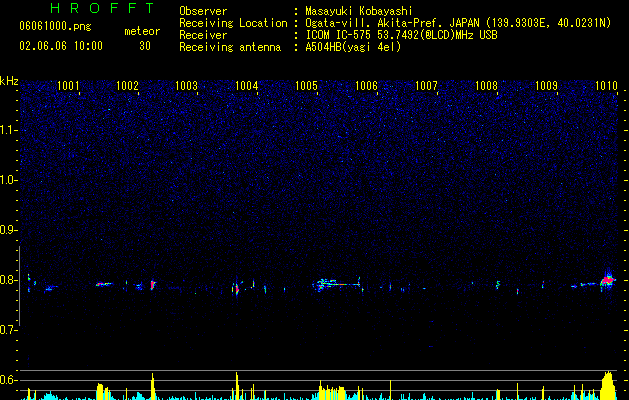The height and width of the screenshot is (400, 629).
Task: Click the 'Observer' field label
Action: 203,11
